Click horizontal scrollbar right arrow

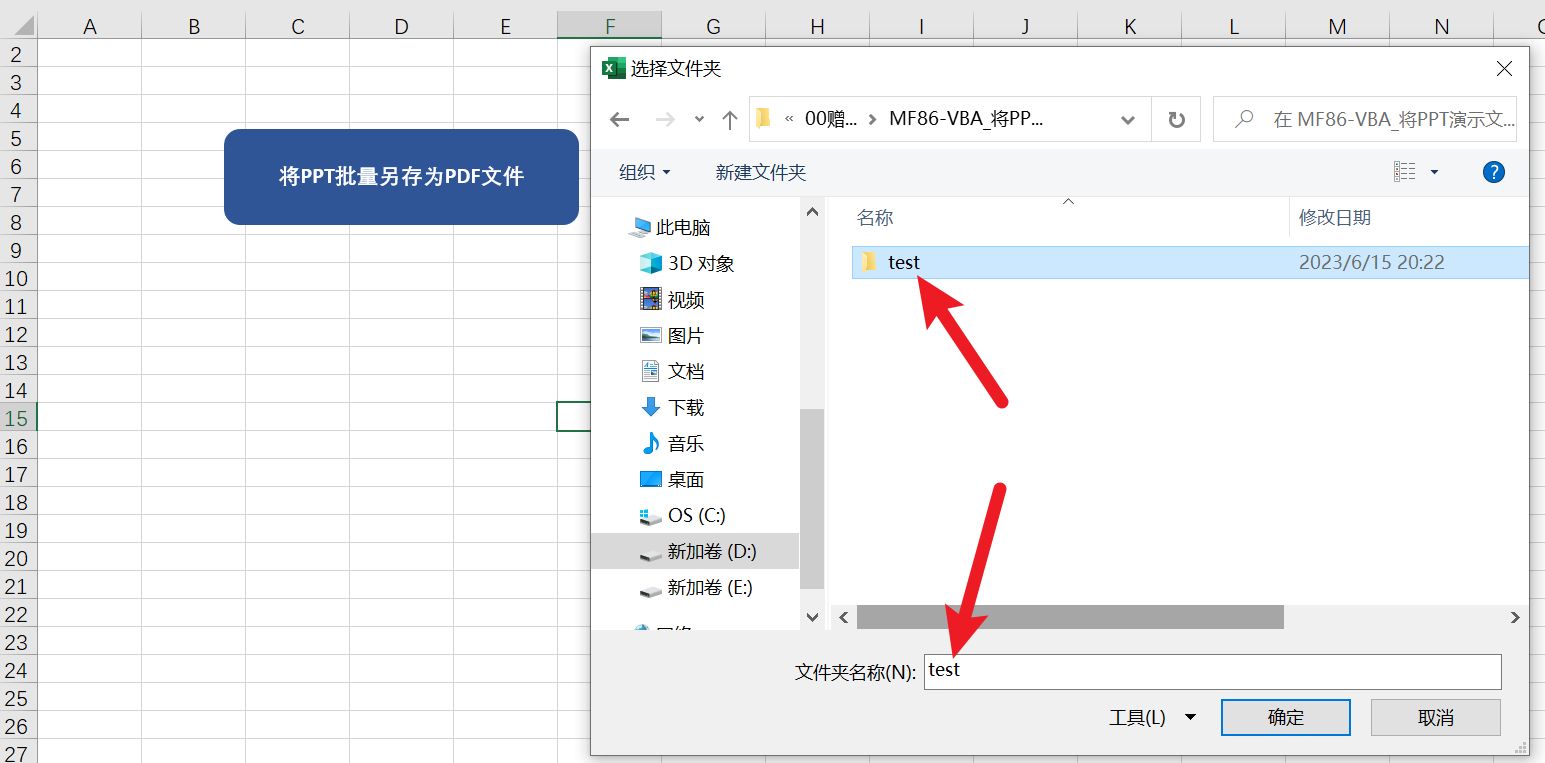click(1516, 617)
